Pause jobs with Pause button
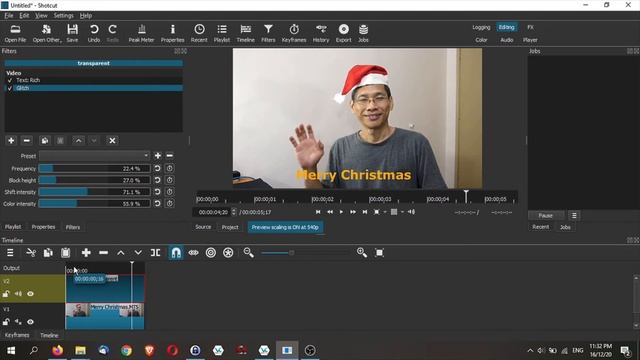Image resolution: width=640 pixels, height=360 pixels. coord(546,216)
